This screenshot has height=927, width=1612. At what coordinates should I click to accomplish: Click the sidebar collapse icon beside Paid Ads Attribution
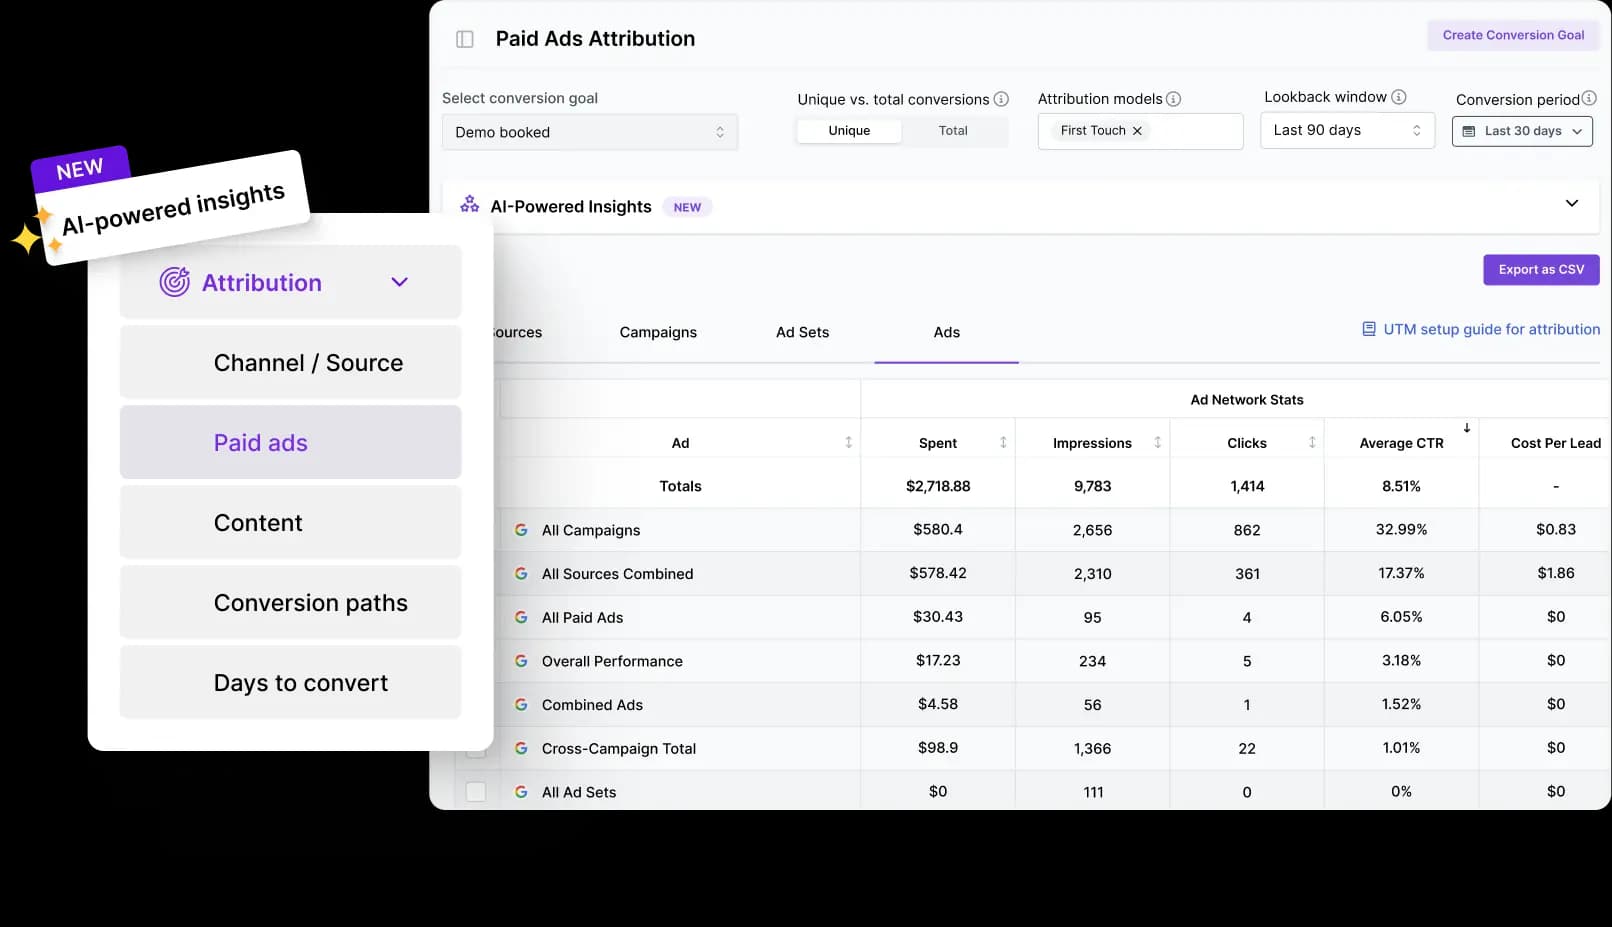[464, 38]
